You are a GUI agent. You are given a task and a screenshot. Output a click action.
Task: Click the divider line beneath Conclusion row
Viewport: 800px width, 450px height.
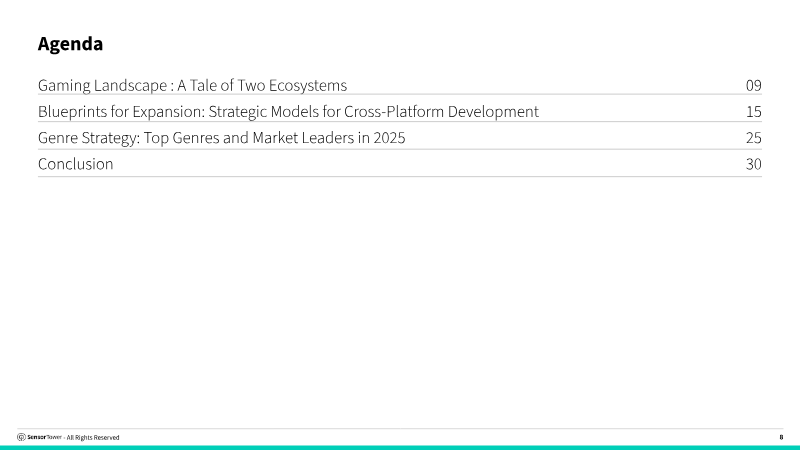(400, 177)
